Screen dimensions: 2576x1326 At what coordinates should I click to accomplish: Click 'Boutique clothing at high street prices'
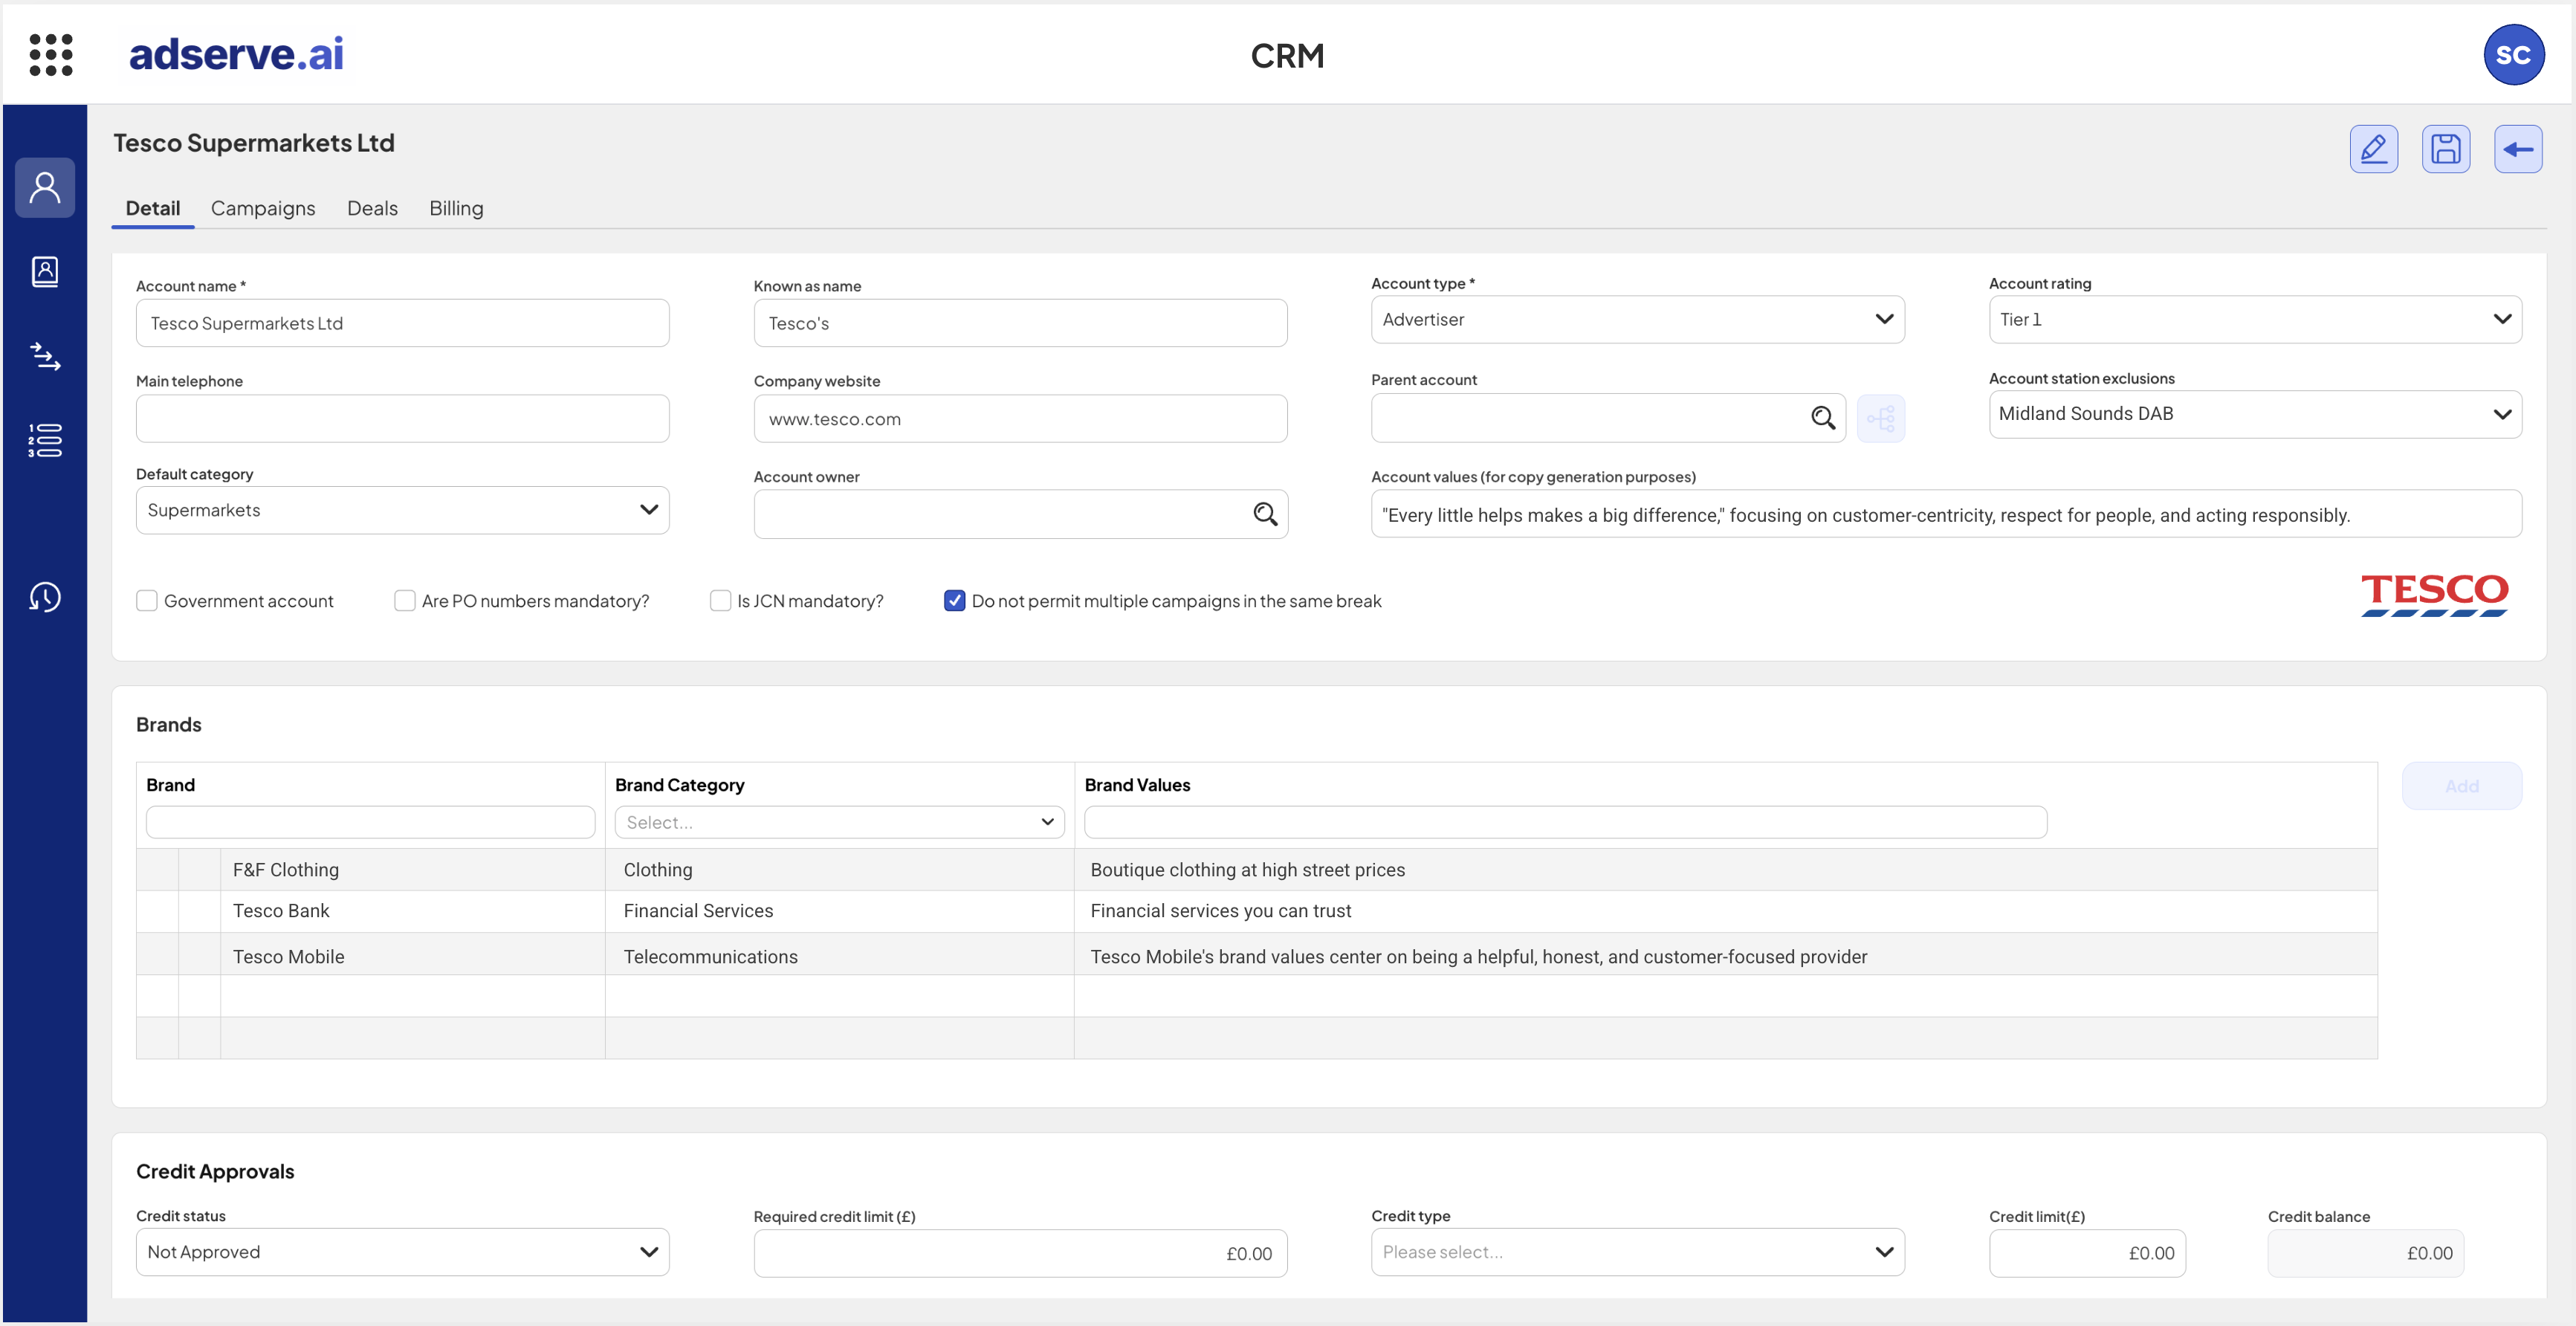[x=1247, y=869]
